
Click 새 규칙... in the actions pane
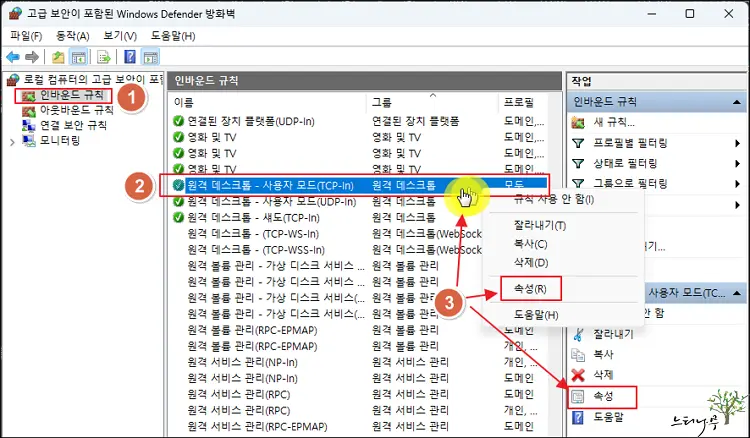[x=614, y=122]
